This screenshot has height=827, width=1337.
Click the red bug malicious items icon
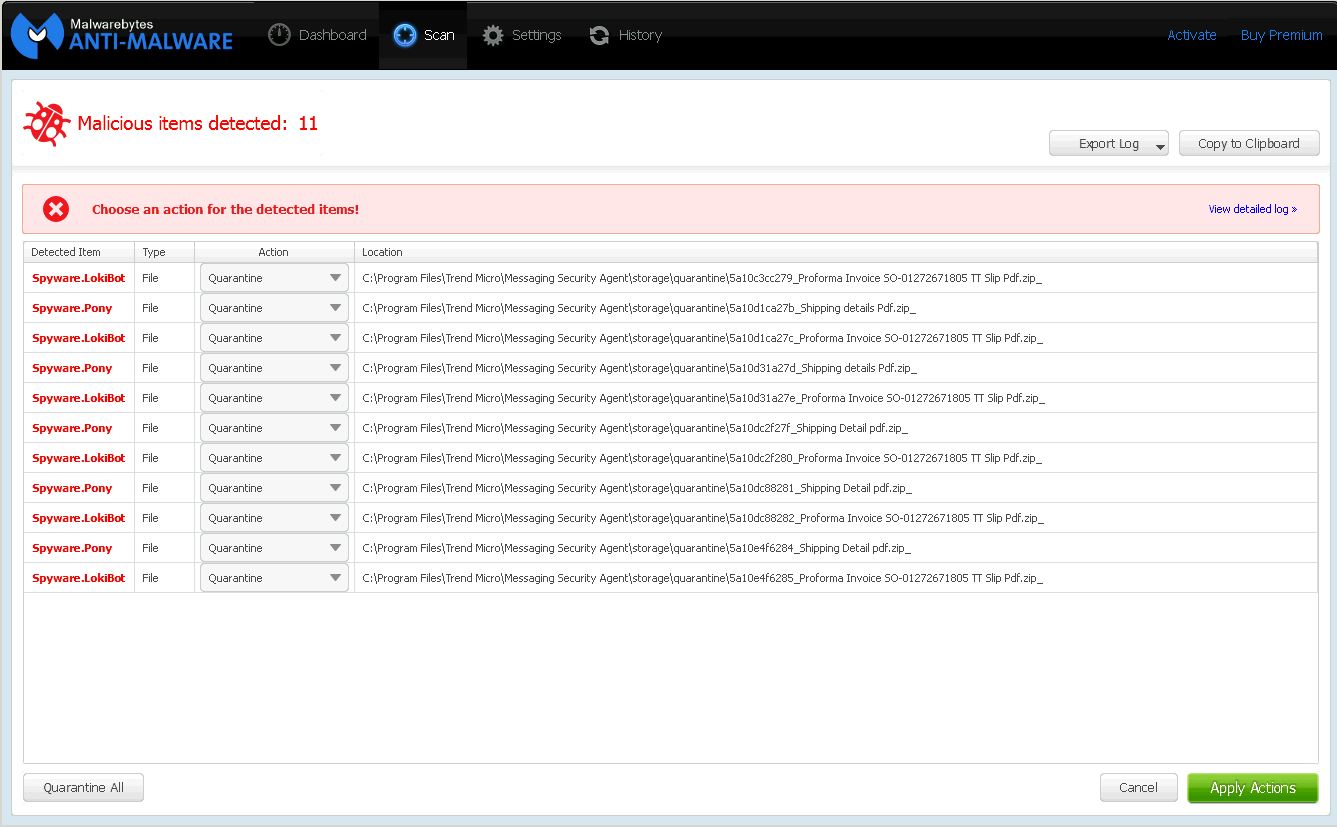(46, 124)
